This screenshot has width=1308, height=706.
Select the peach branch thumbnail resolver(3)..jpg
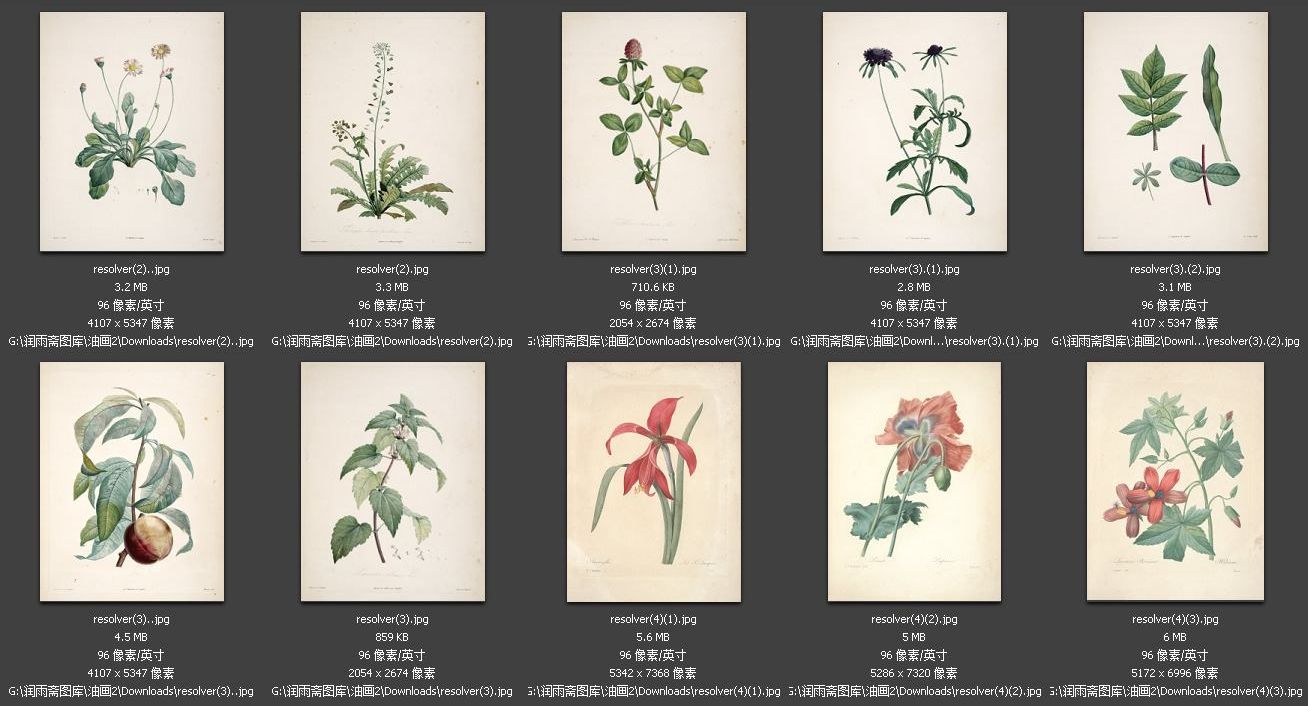pyautogui.click(x=132, y=482)
